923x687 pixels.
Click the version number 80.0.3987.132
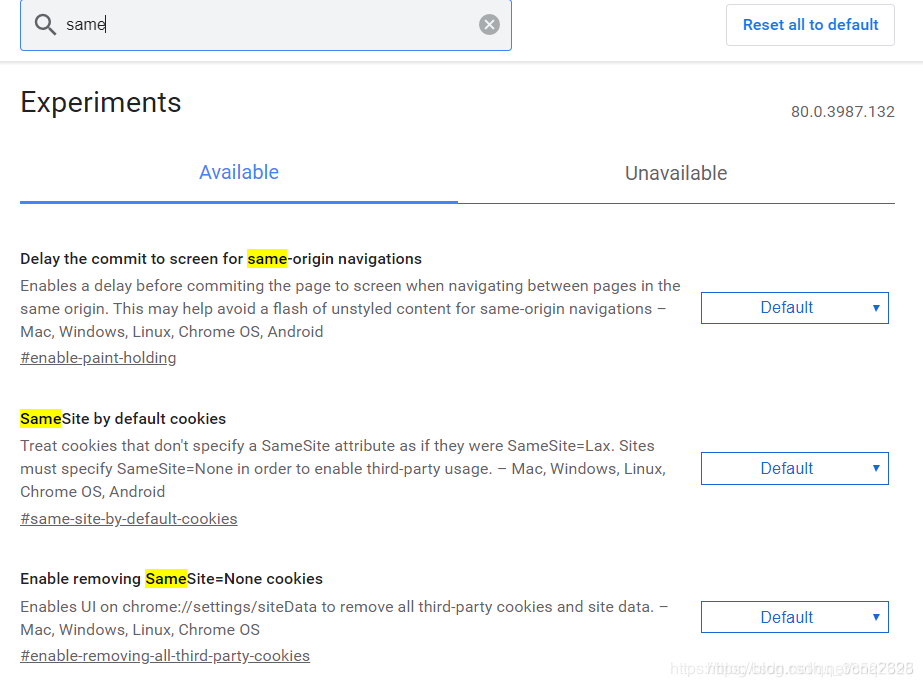[x=842, y=112]
